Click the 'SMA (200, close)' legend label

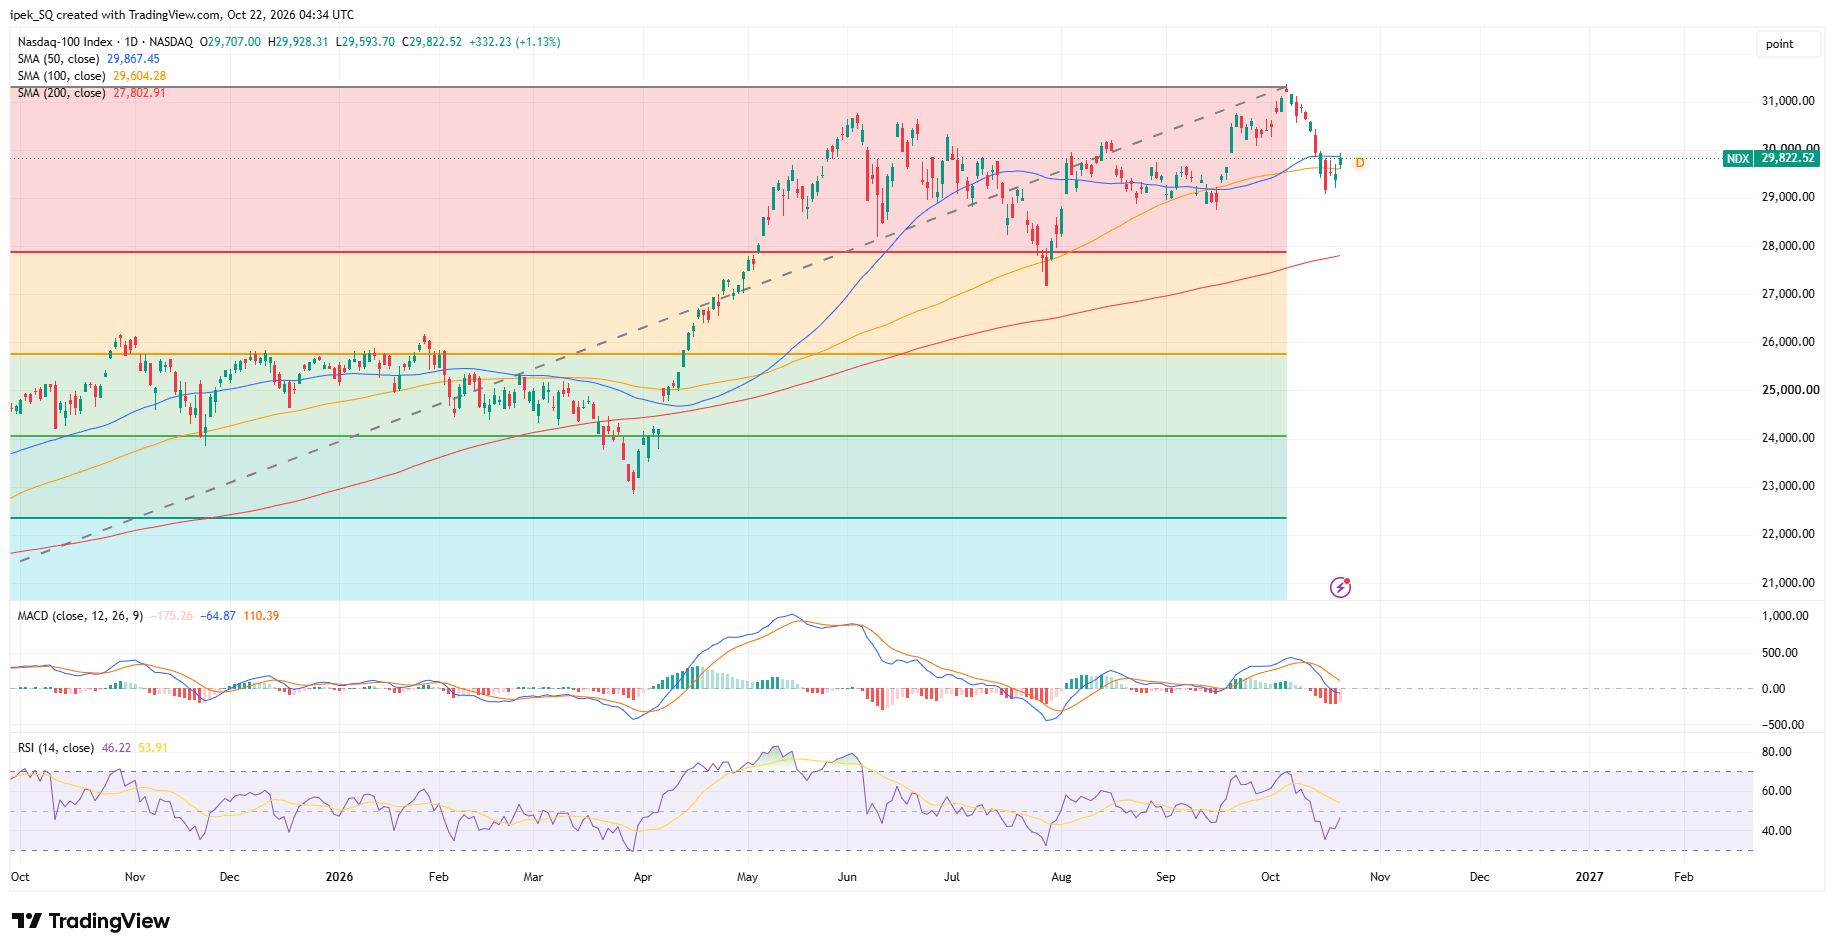click(x=61, y=93)
